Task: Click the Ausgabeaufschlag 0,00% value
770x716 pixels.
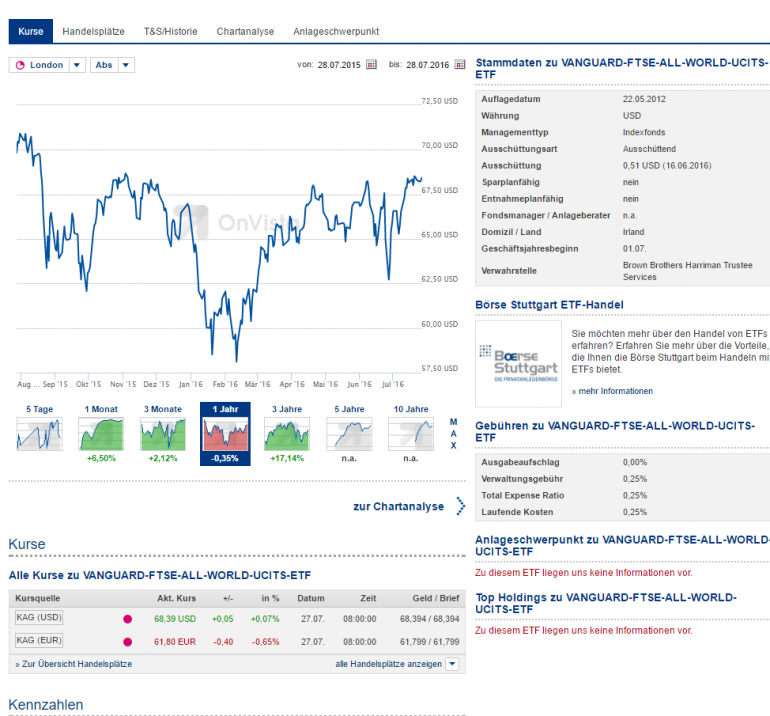Action: click(x=635, y=462)
